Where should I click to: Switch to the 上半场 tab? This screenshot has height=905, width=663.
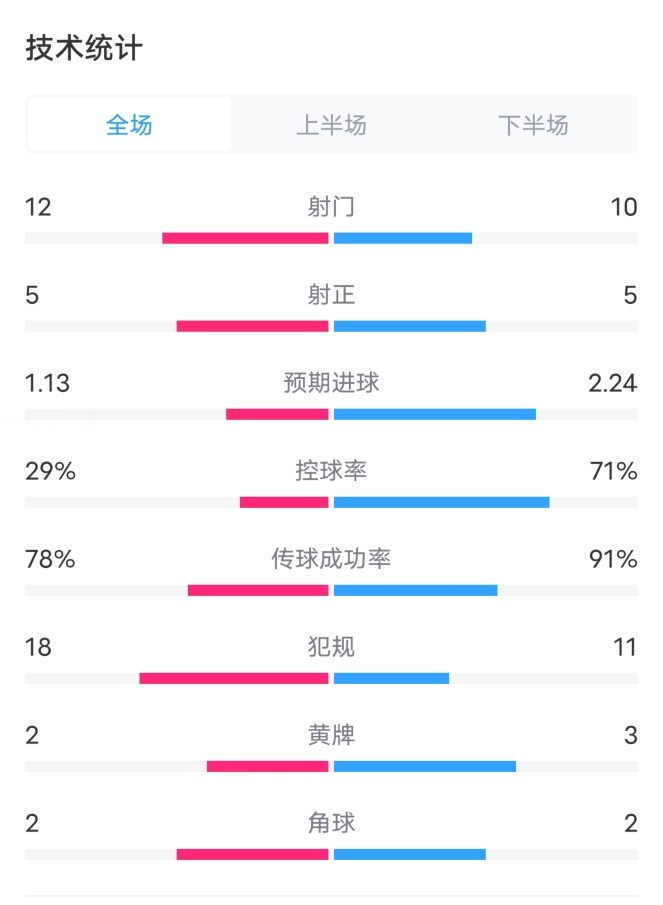tap(331, 125)
